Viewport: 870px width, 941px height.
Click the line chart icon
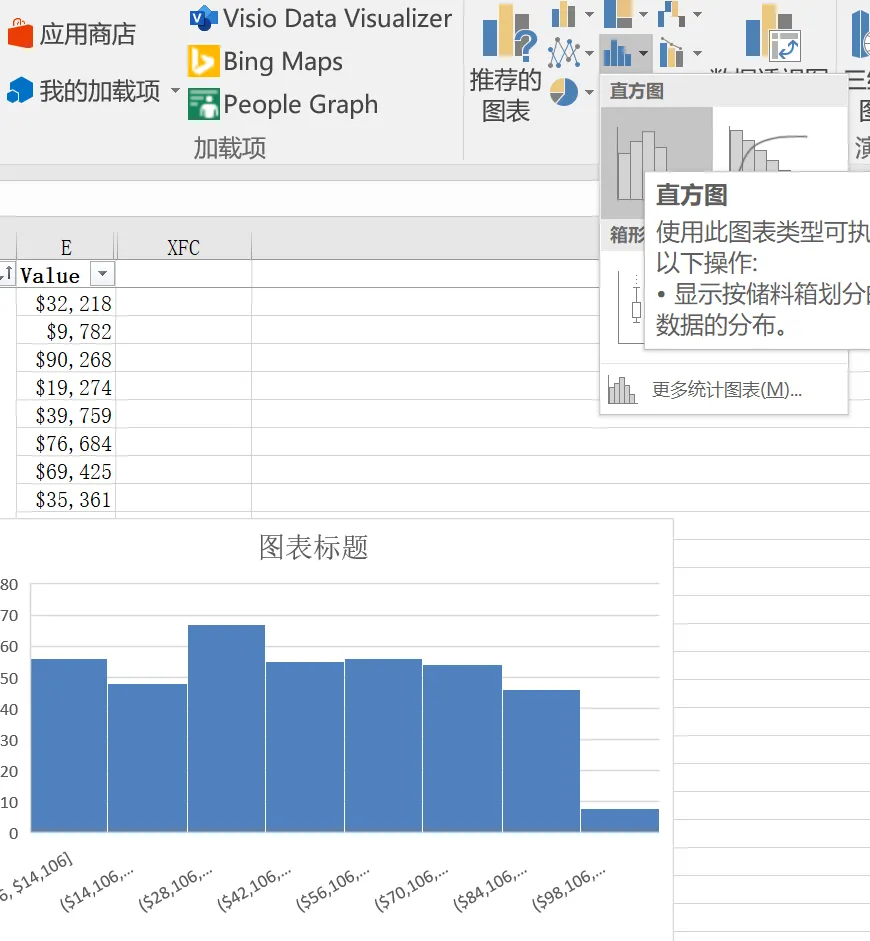pos(563,53)
